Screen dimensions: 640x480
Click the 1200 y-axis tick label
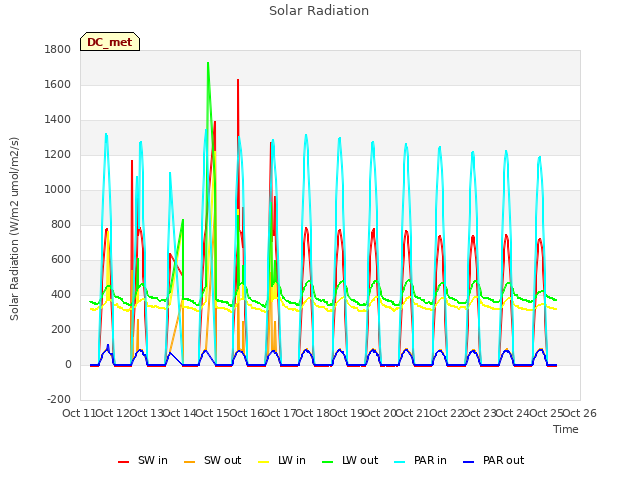coord(58,155)
